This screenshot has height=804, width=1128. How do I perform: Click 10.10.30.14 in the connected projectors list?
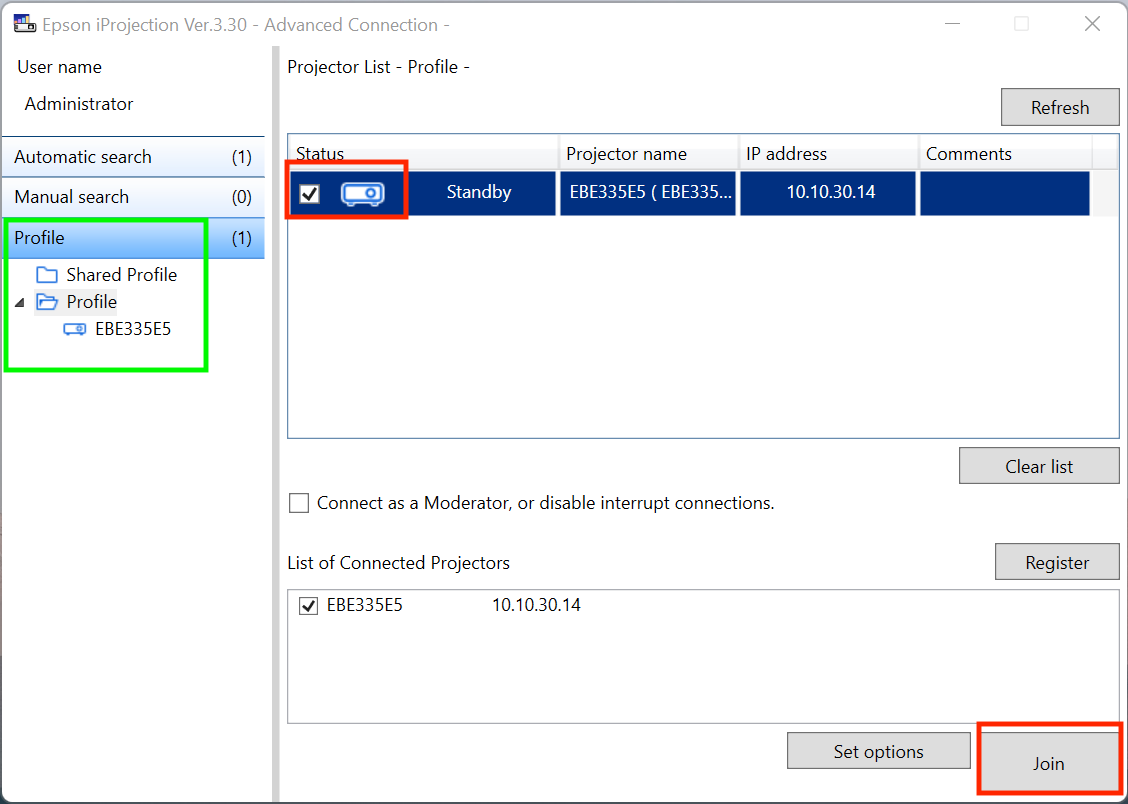coord(536,605)
